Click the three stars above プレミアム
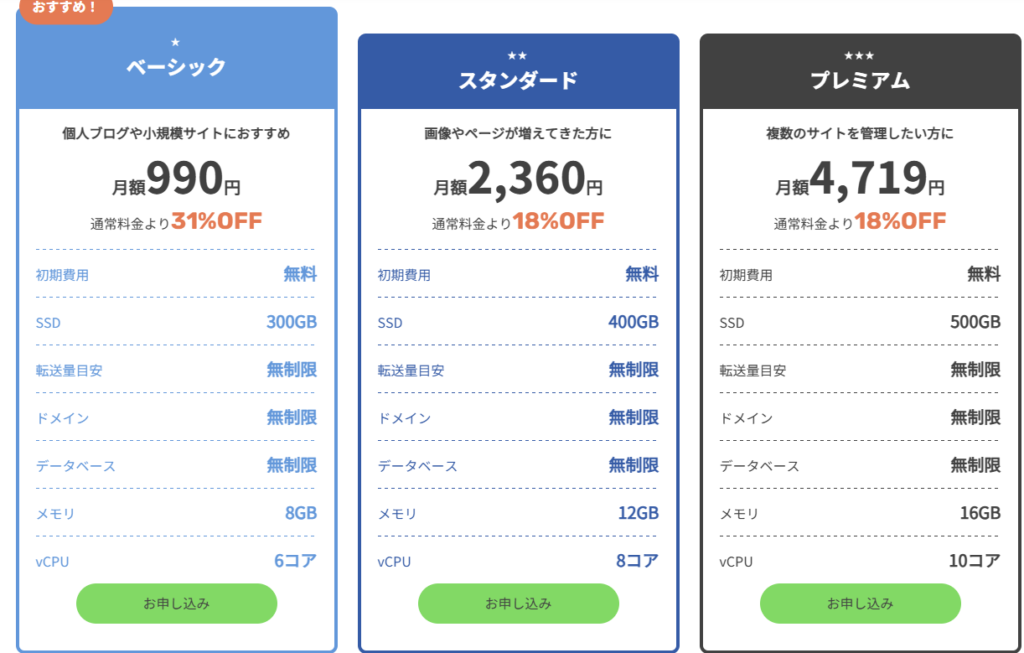This screenshot has width=1024, height=653. click(860, 56)
